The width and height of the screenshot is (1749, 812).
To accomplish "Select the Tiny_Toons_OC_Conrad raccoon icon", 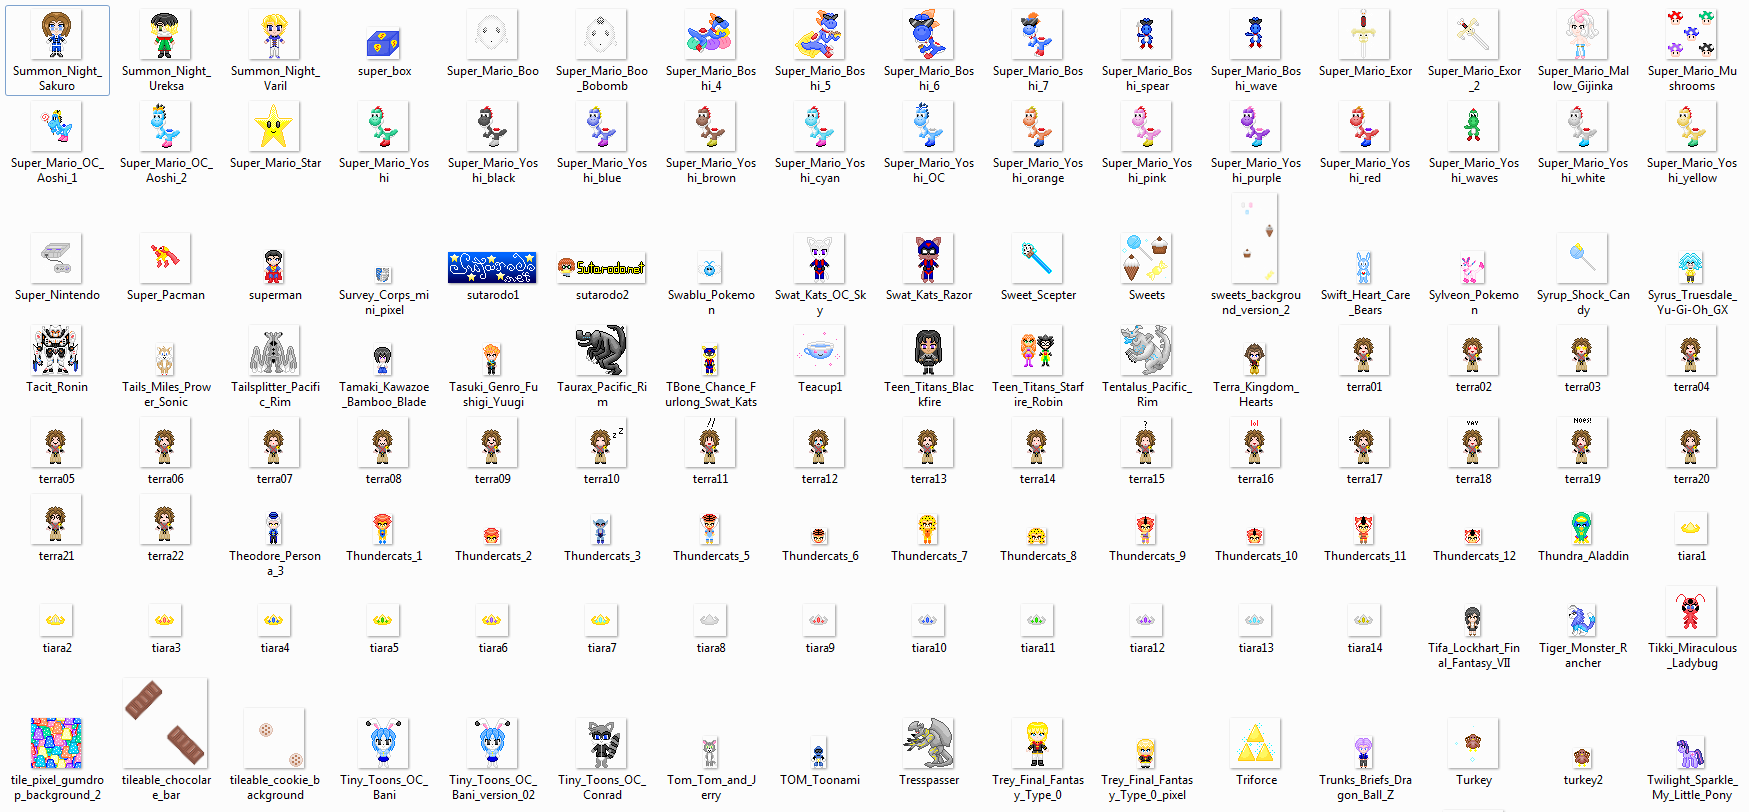I will click(602, 743).
